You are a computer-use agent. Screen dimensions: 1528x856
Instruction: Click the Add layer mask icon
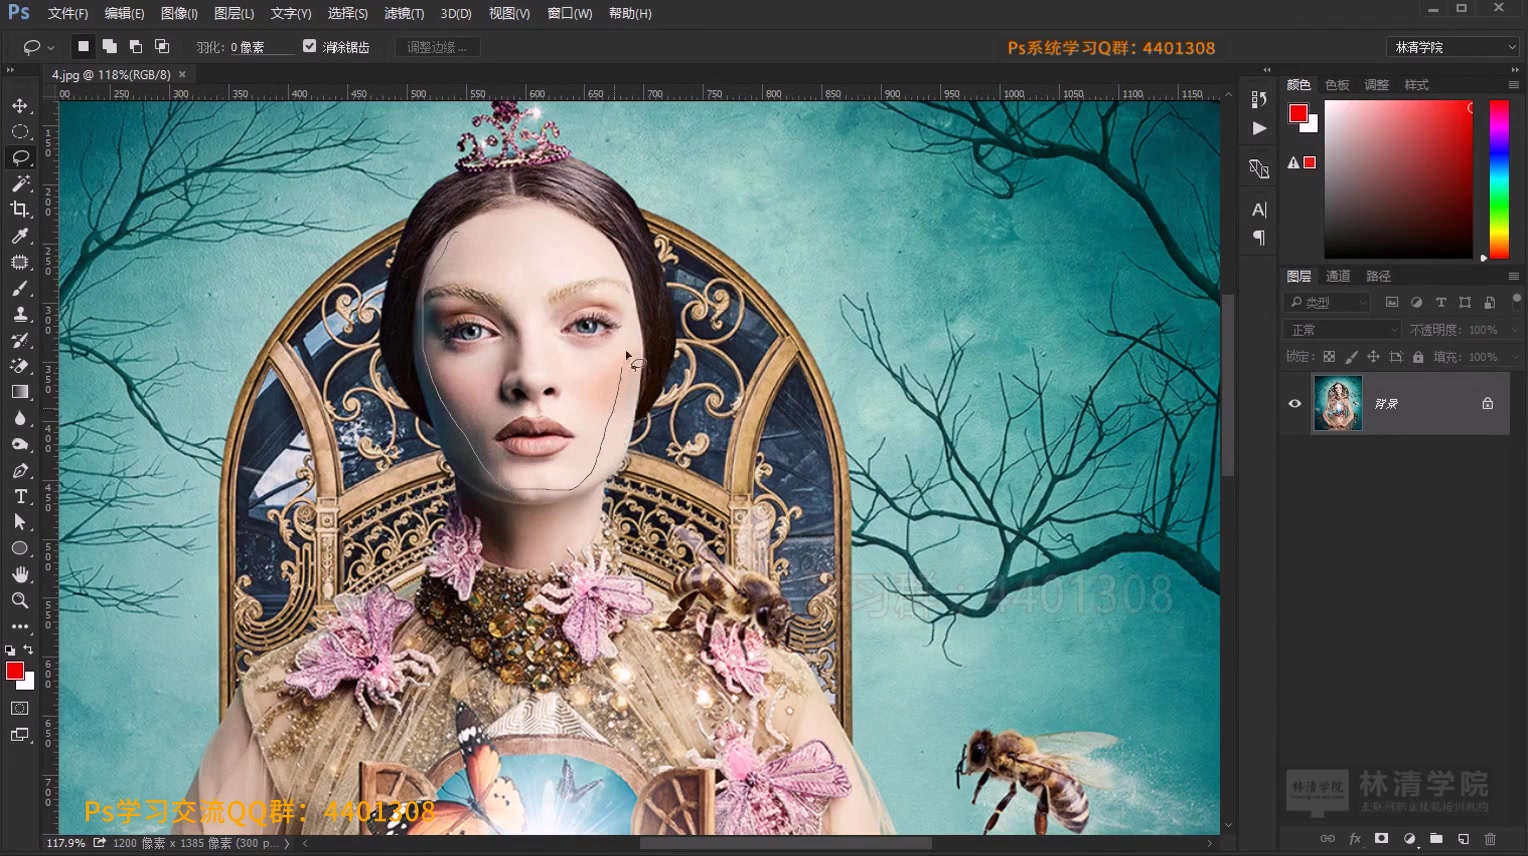click(1382, 839)
